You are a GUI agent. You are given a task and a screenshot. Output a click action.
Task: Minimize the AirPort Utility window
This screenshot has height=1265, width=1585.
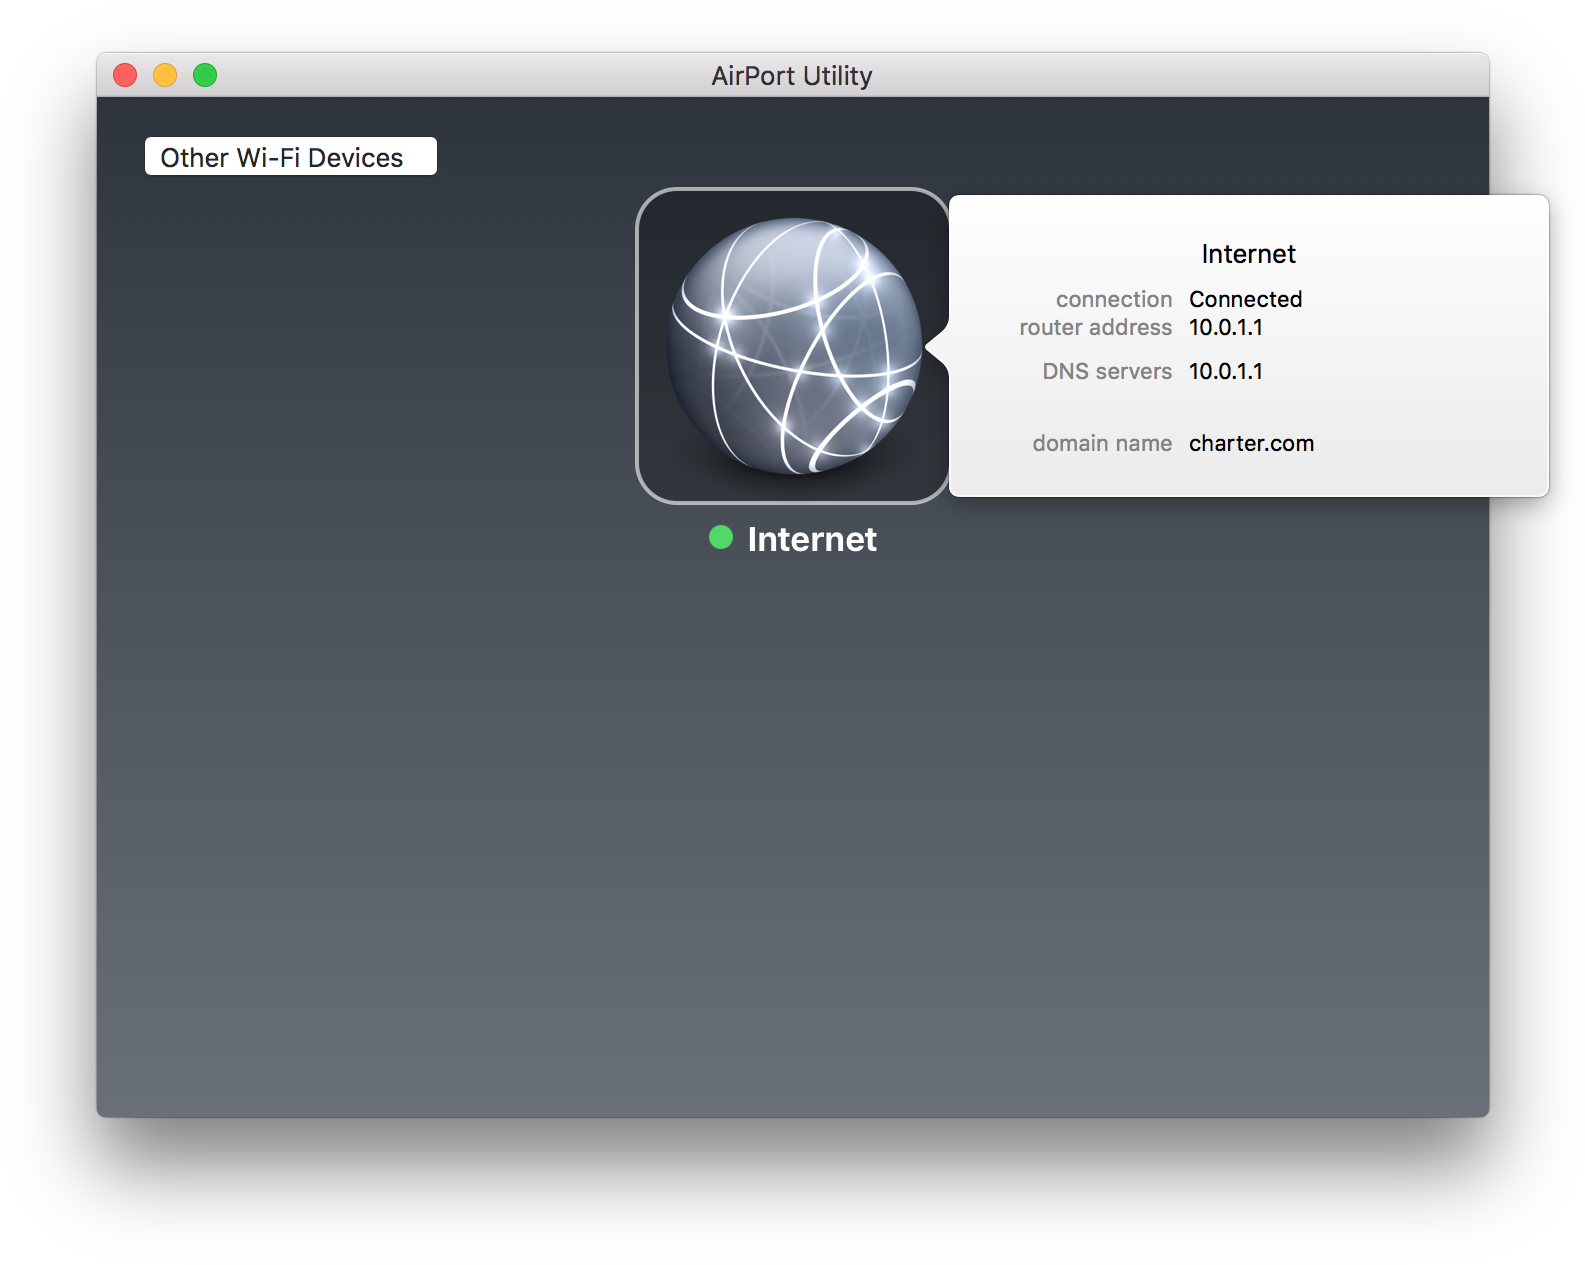165,75
